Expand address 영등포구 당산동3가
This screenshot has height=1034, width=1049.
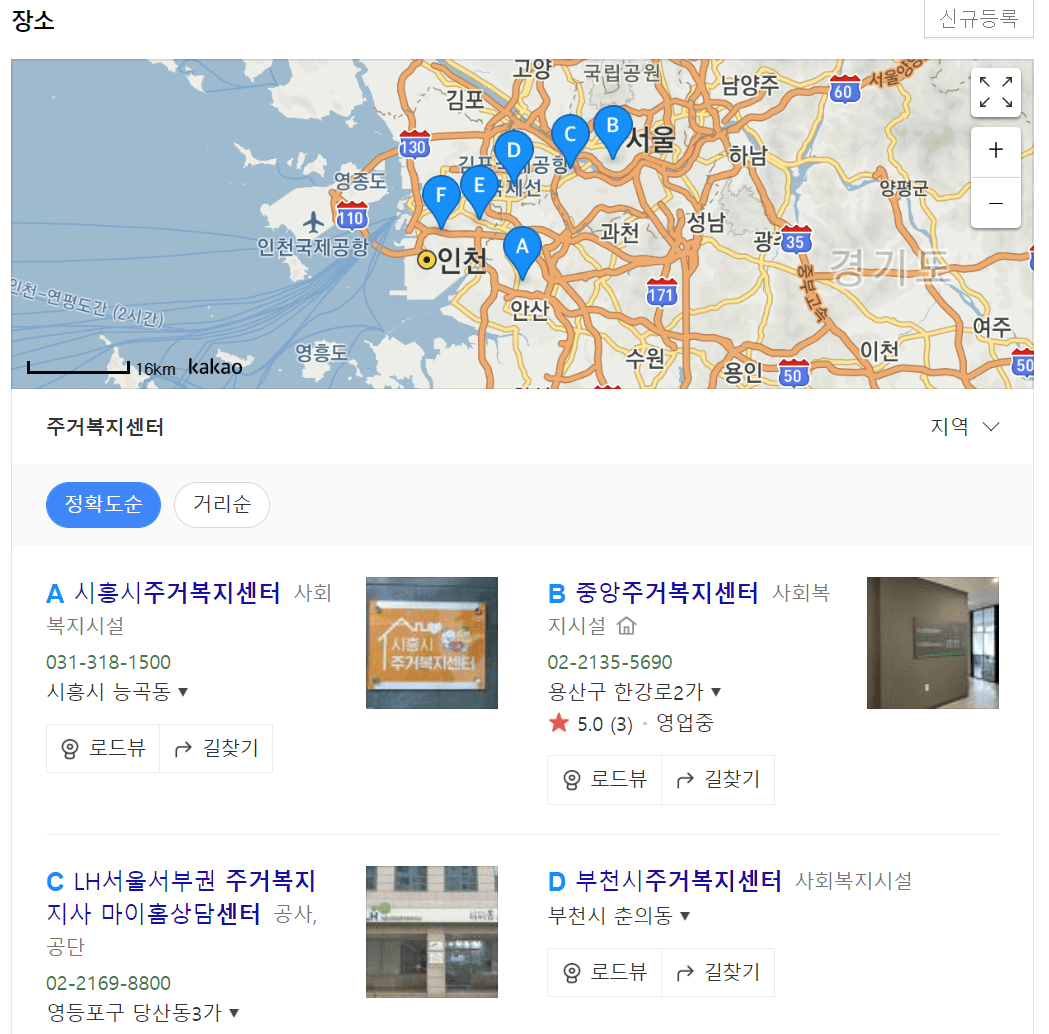pos(142,1013)
